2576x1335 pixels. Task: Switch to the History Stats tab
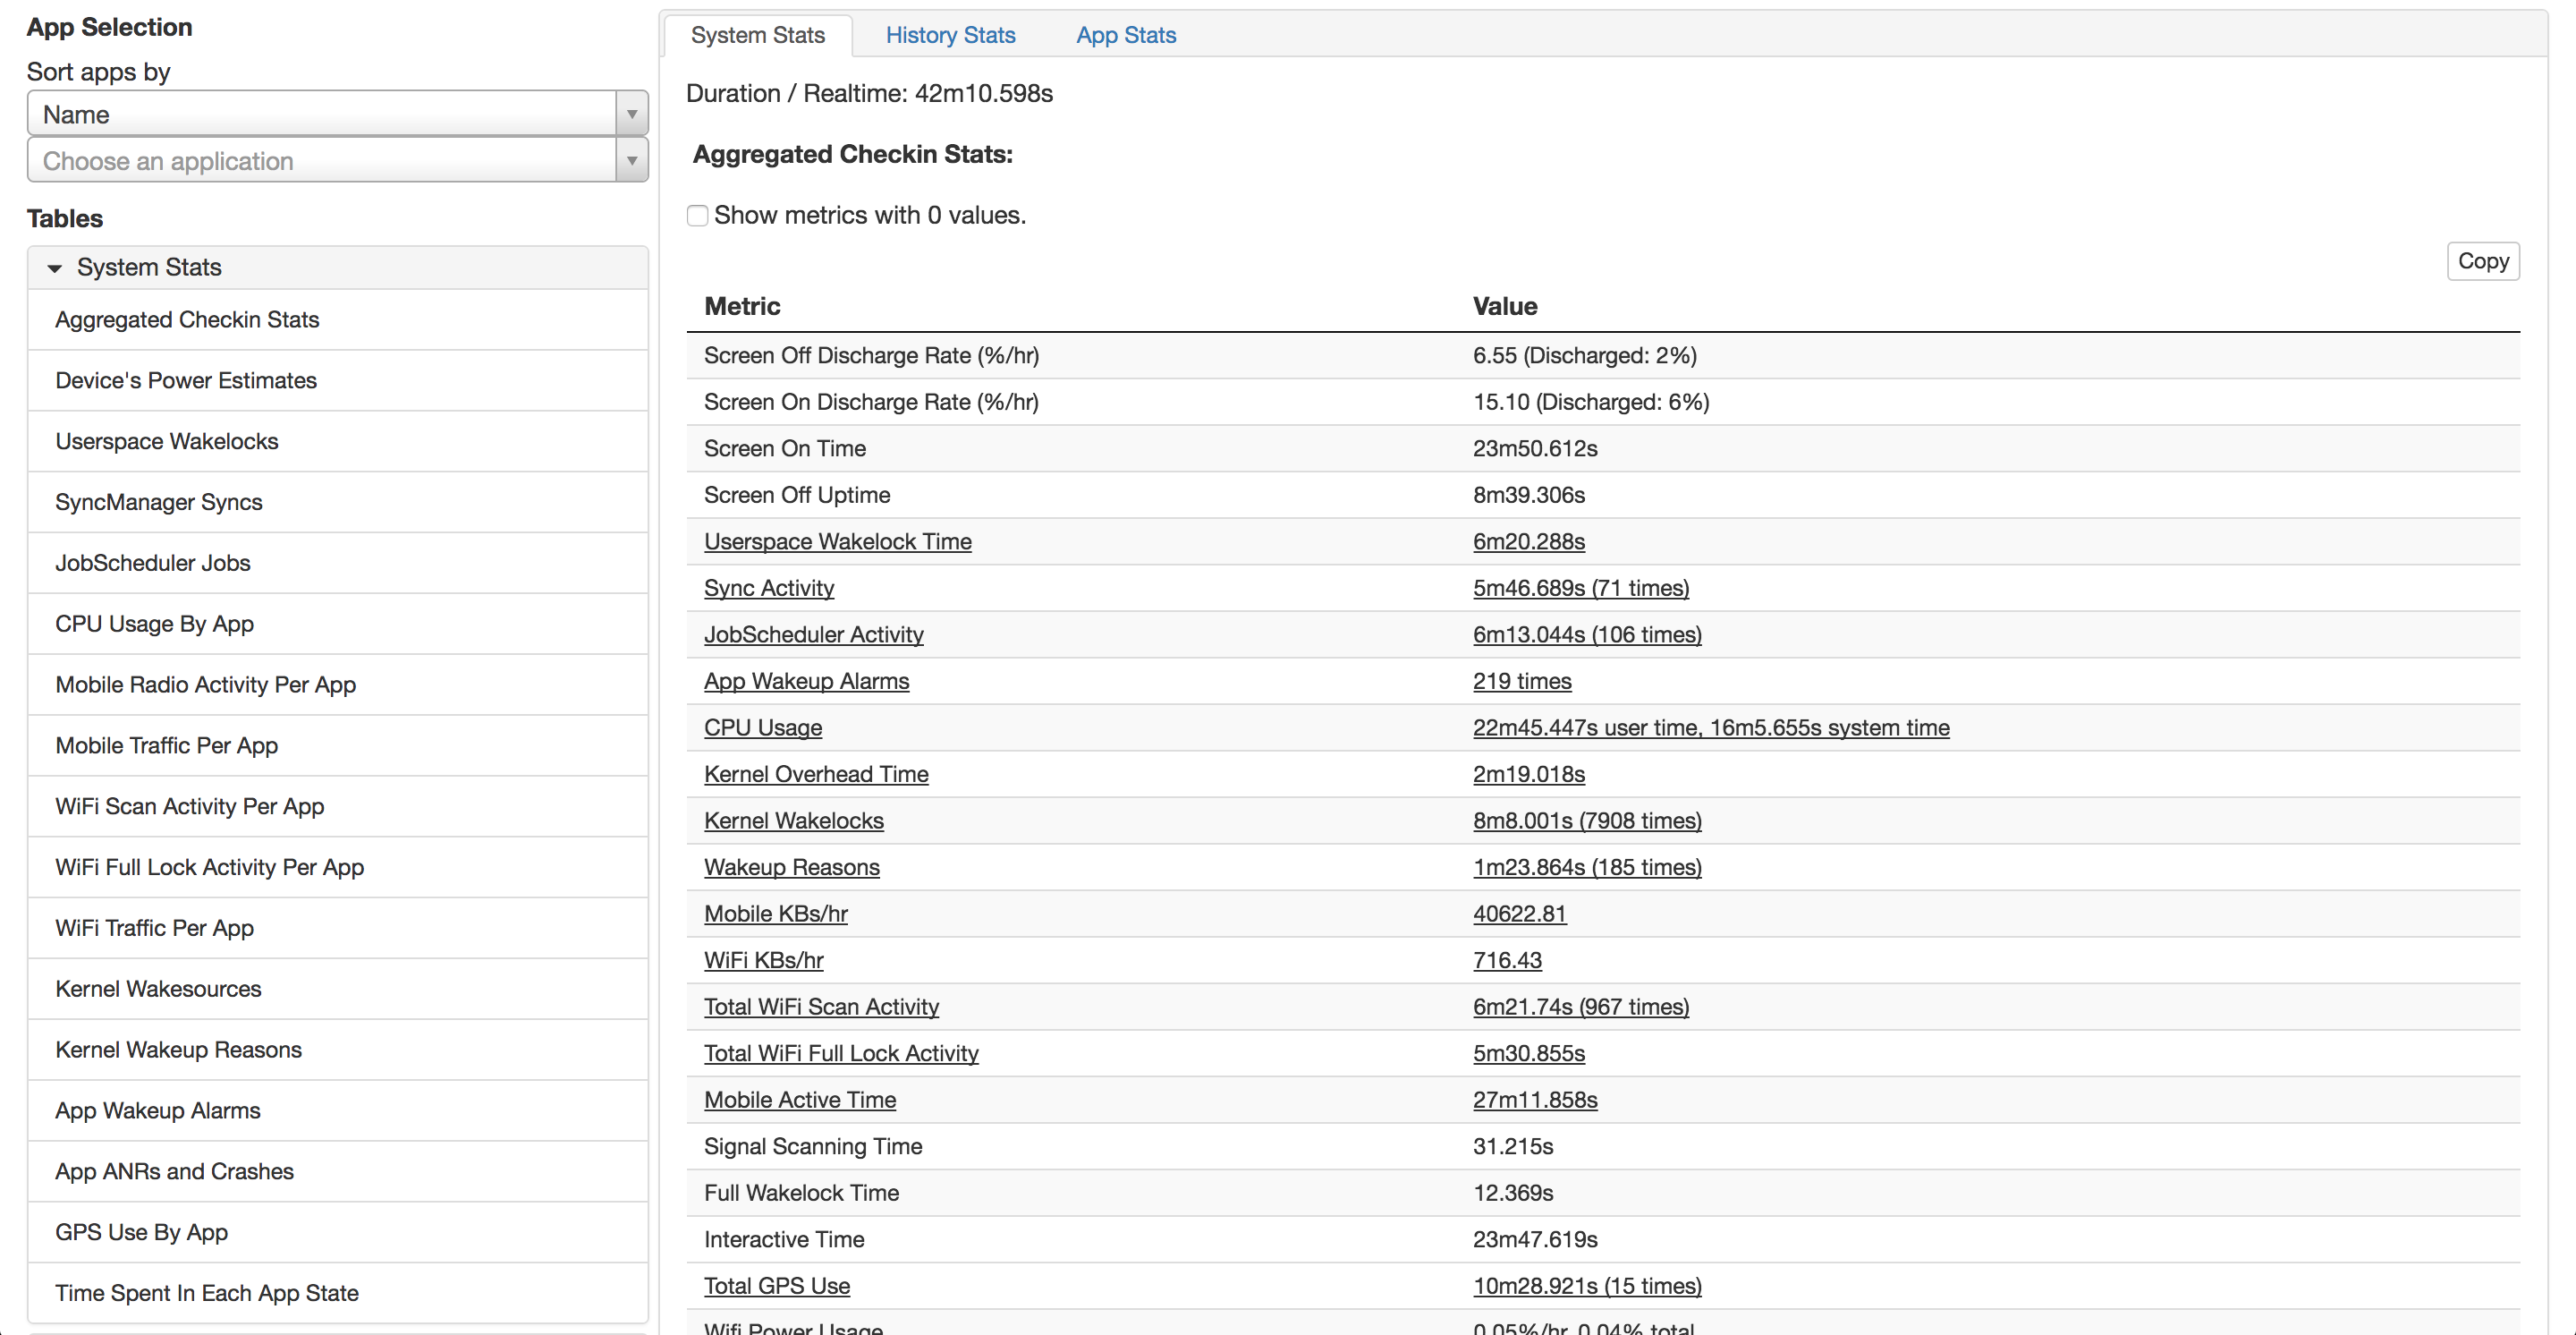click(x=949, y=35)
